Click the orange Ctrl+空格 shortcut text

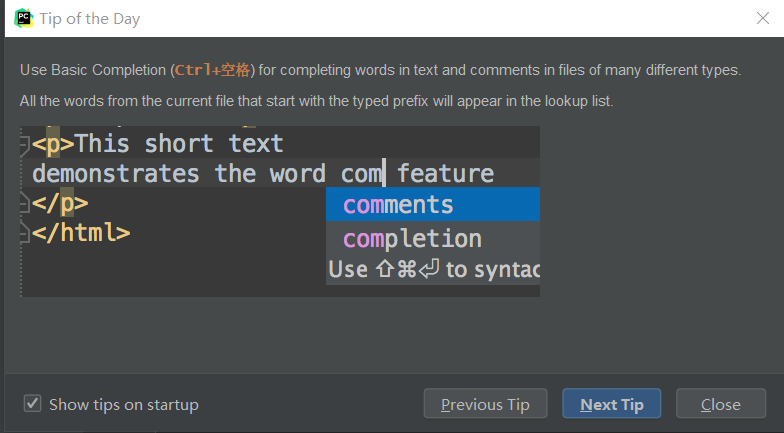213,70
